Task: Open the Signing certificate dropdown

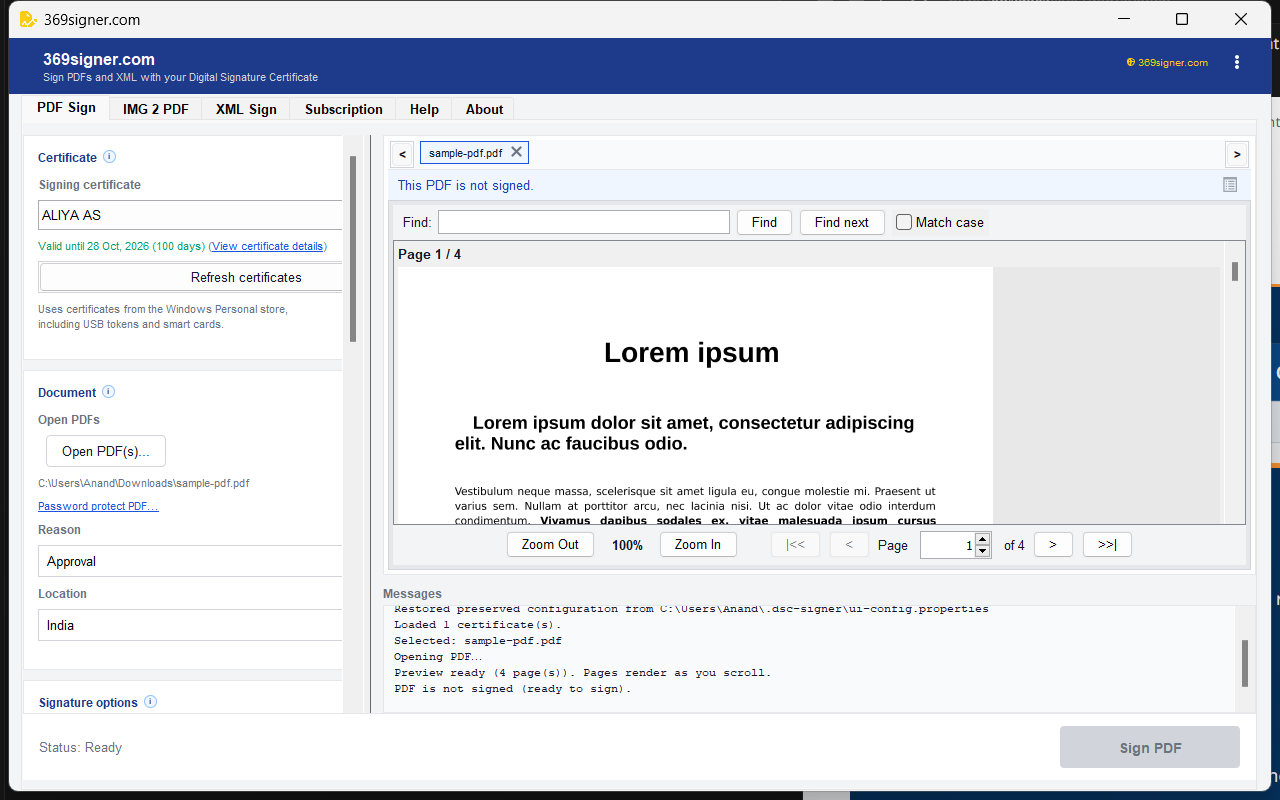Action: (190, 215)
